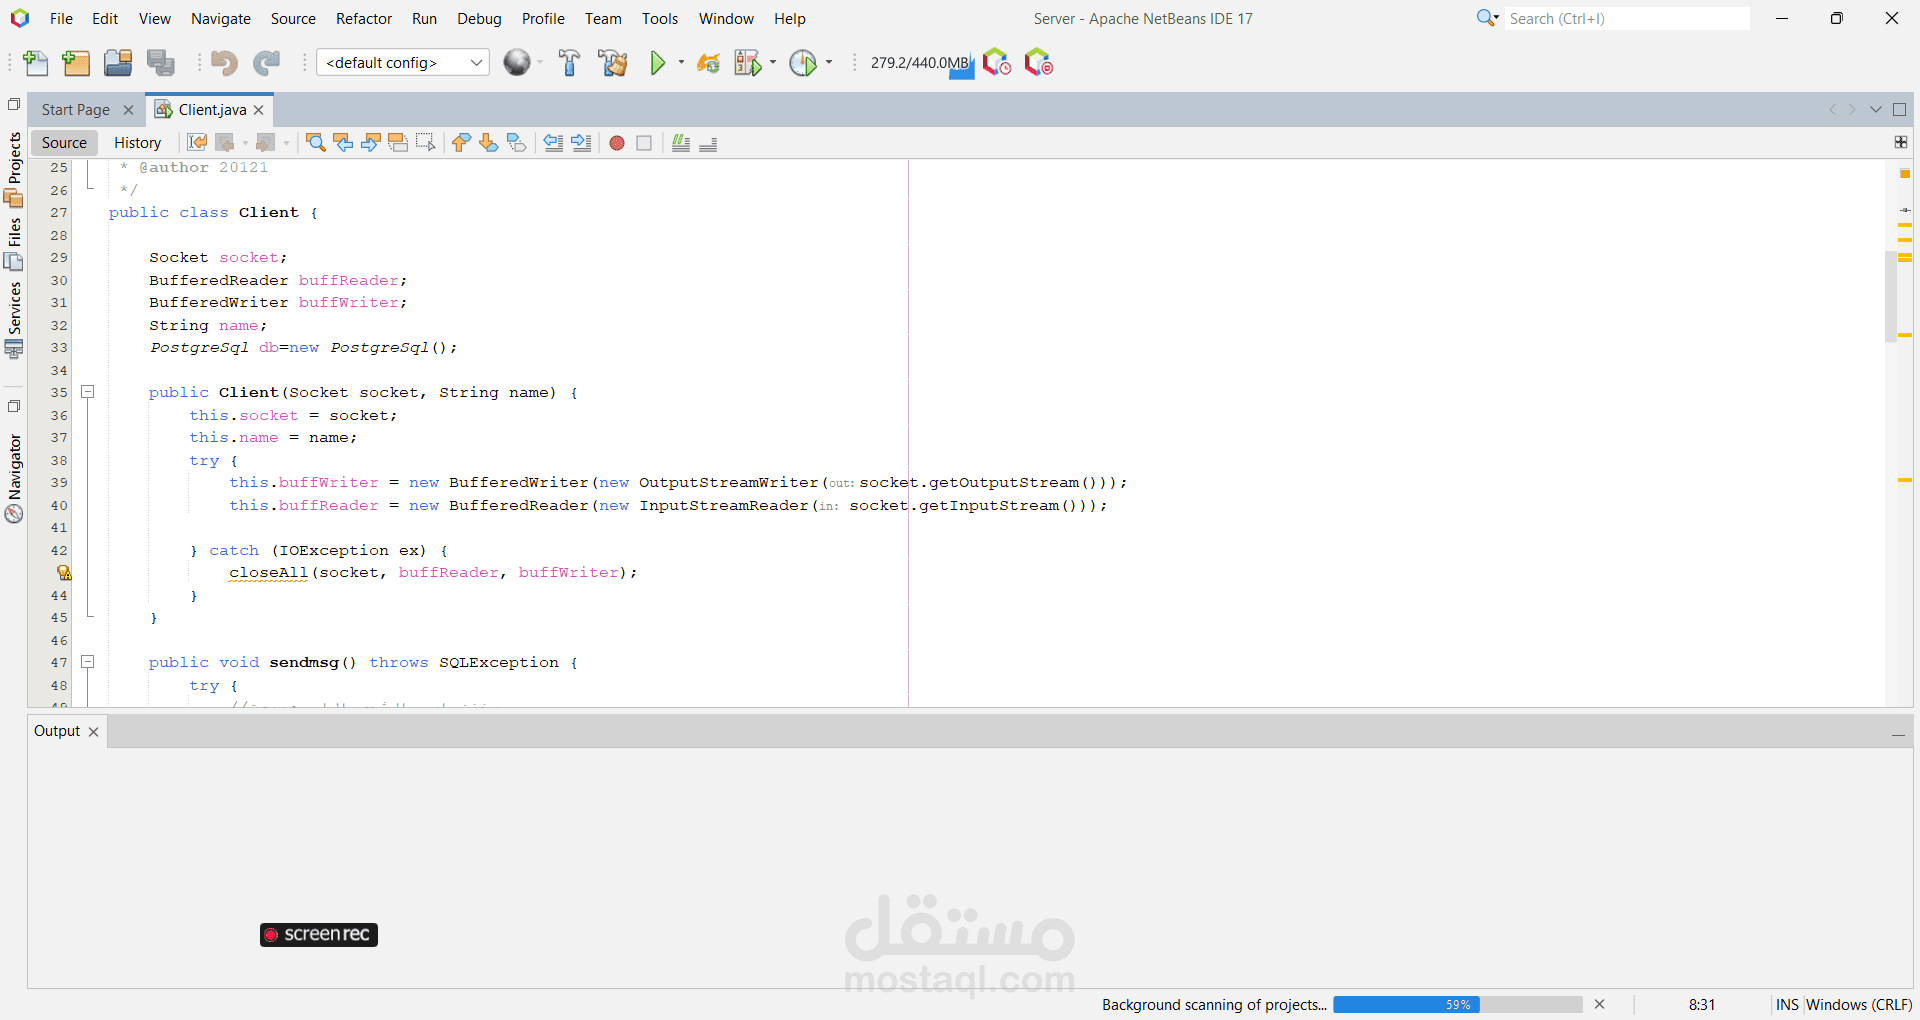
Task: Comment selected lines in the editor toolbar
Action: (x=681, y=143)
